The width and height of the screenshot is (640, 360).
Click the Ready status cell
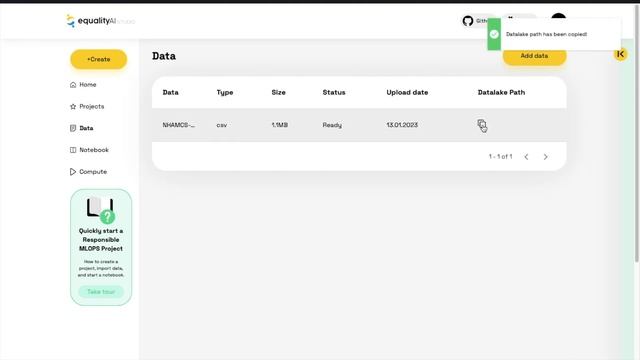[x=332, y=125]
